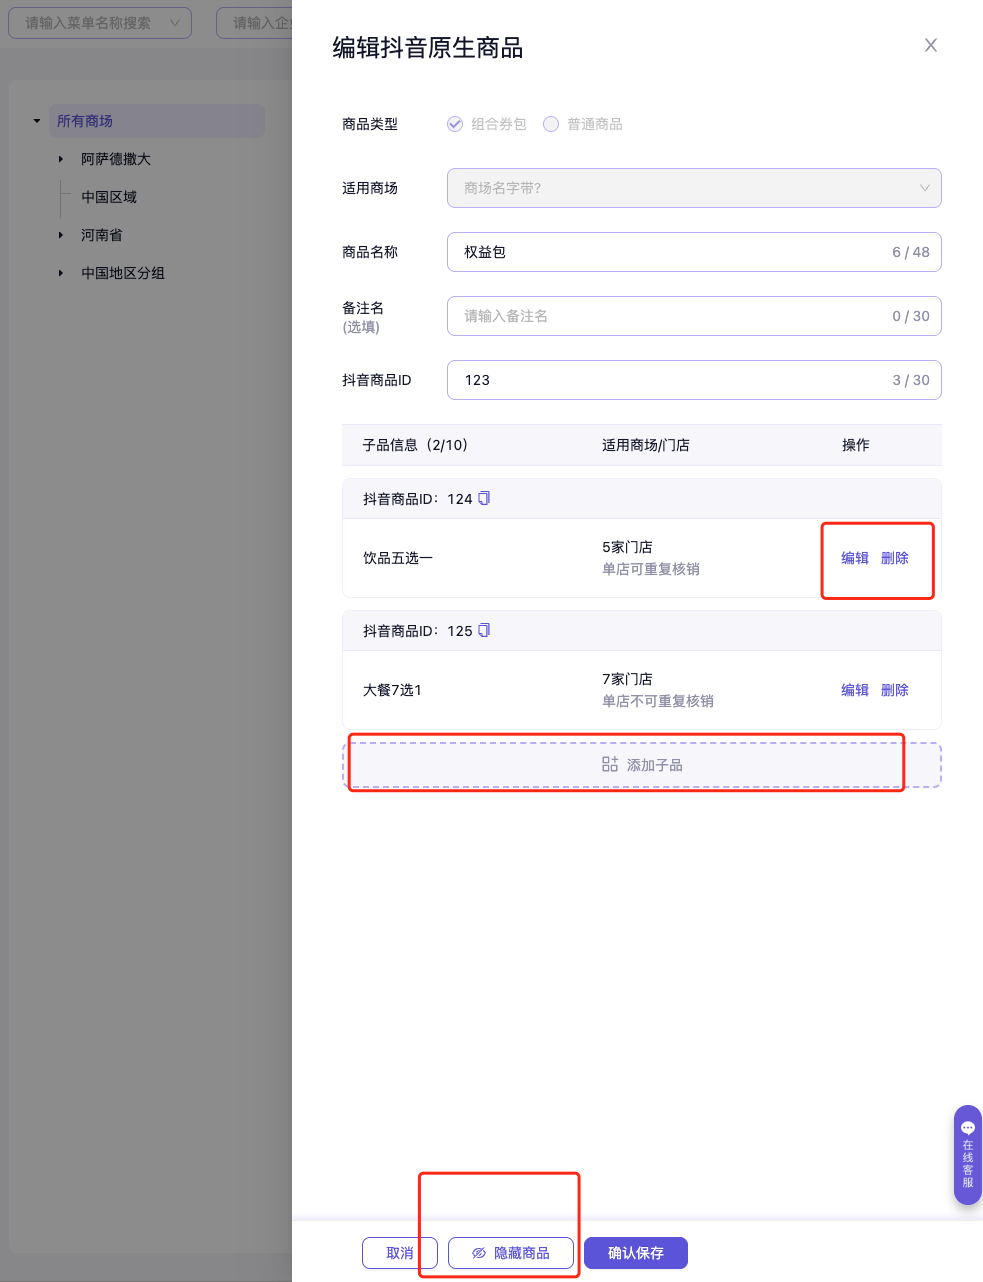
Task: Open the 在线客服 chat widget
Action: point(967,1154)
